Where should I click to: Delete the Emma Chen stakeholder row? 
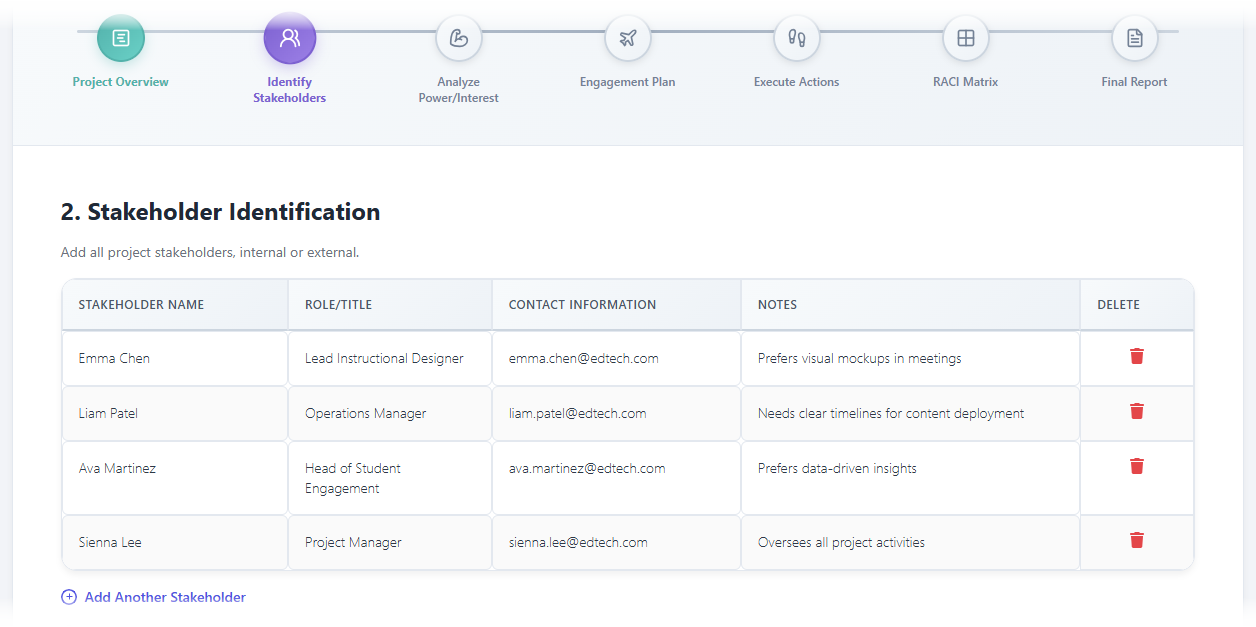[x=1137, y=357]
